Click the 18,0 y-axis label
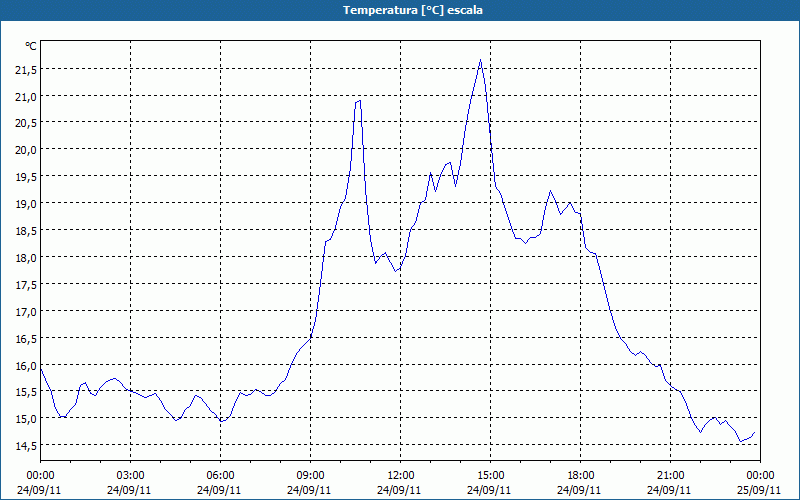This screenshot has width=800, height=500. tap(26, 258)
